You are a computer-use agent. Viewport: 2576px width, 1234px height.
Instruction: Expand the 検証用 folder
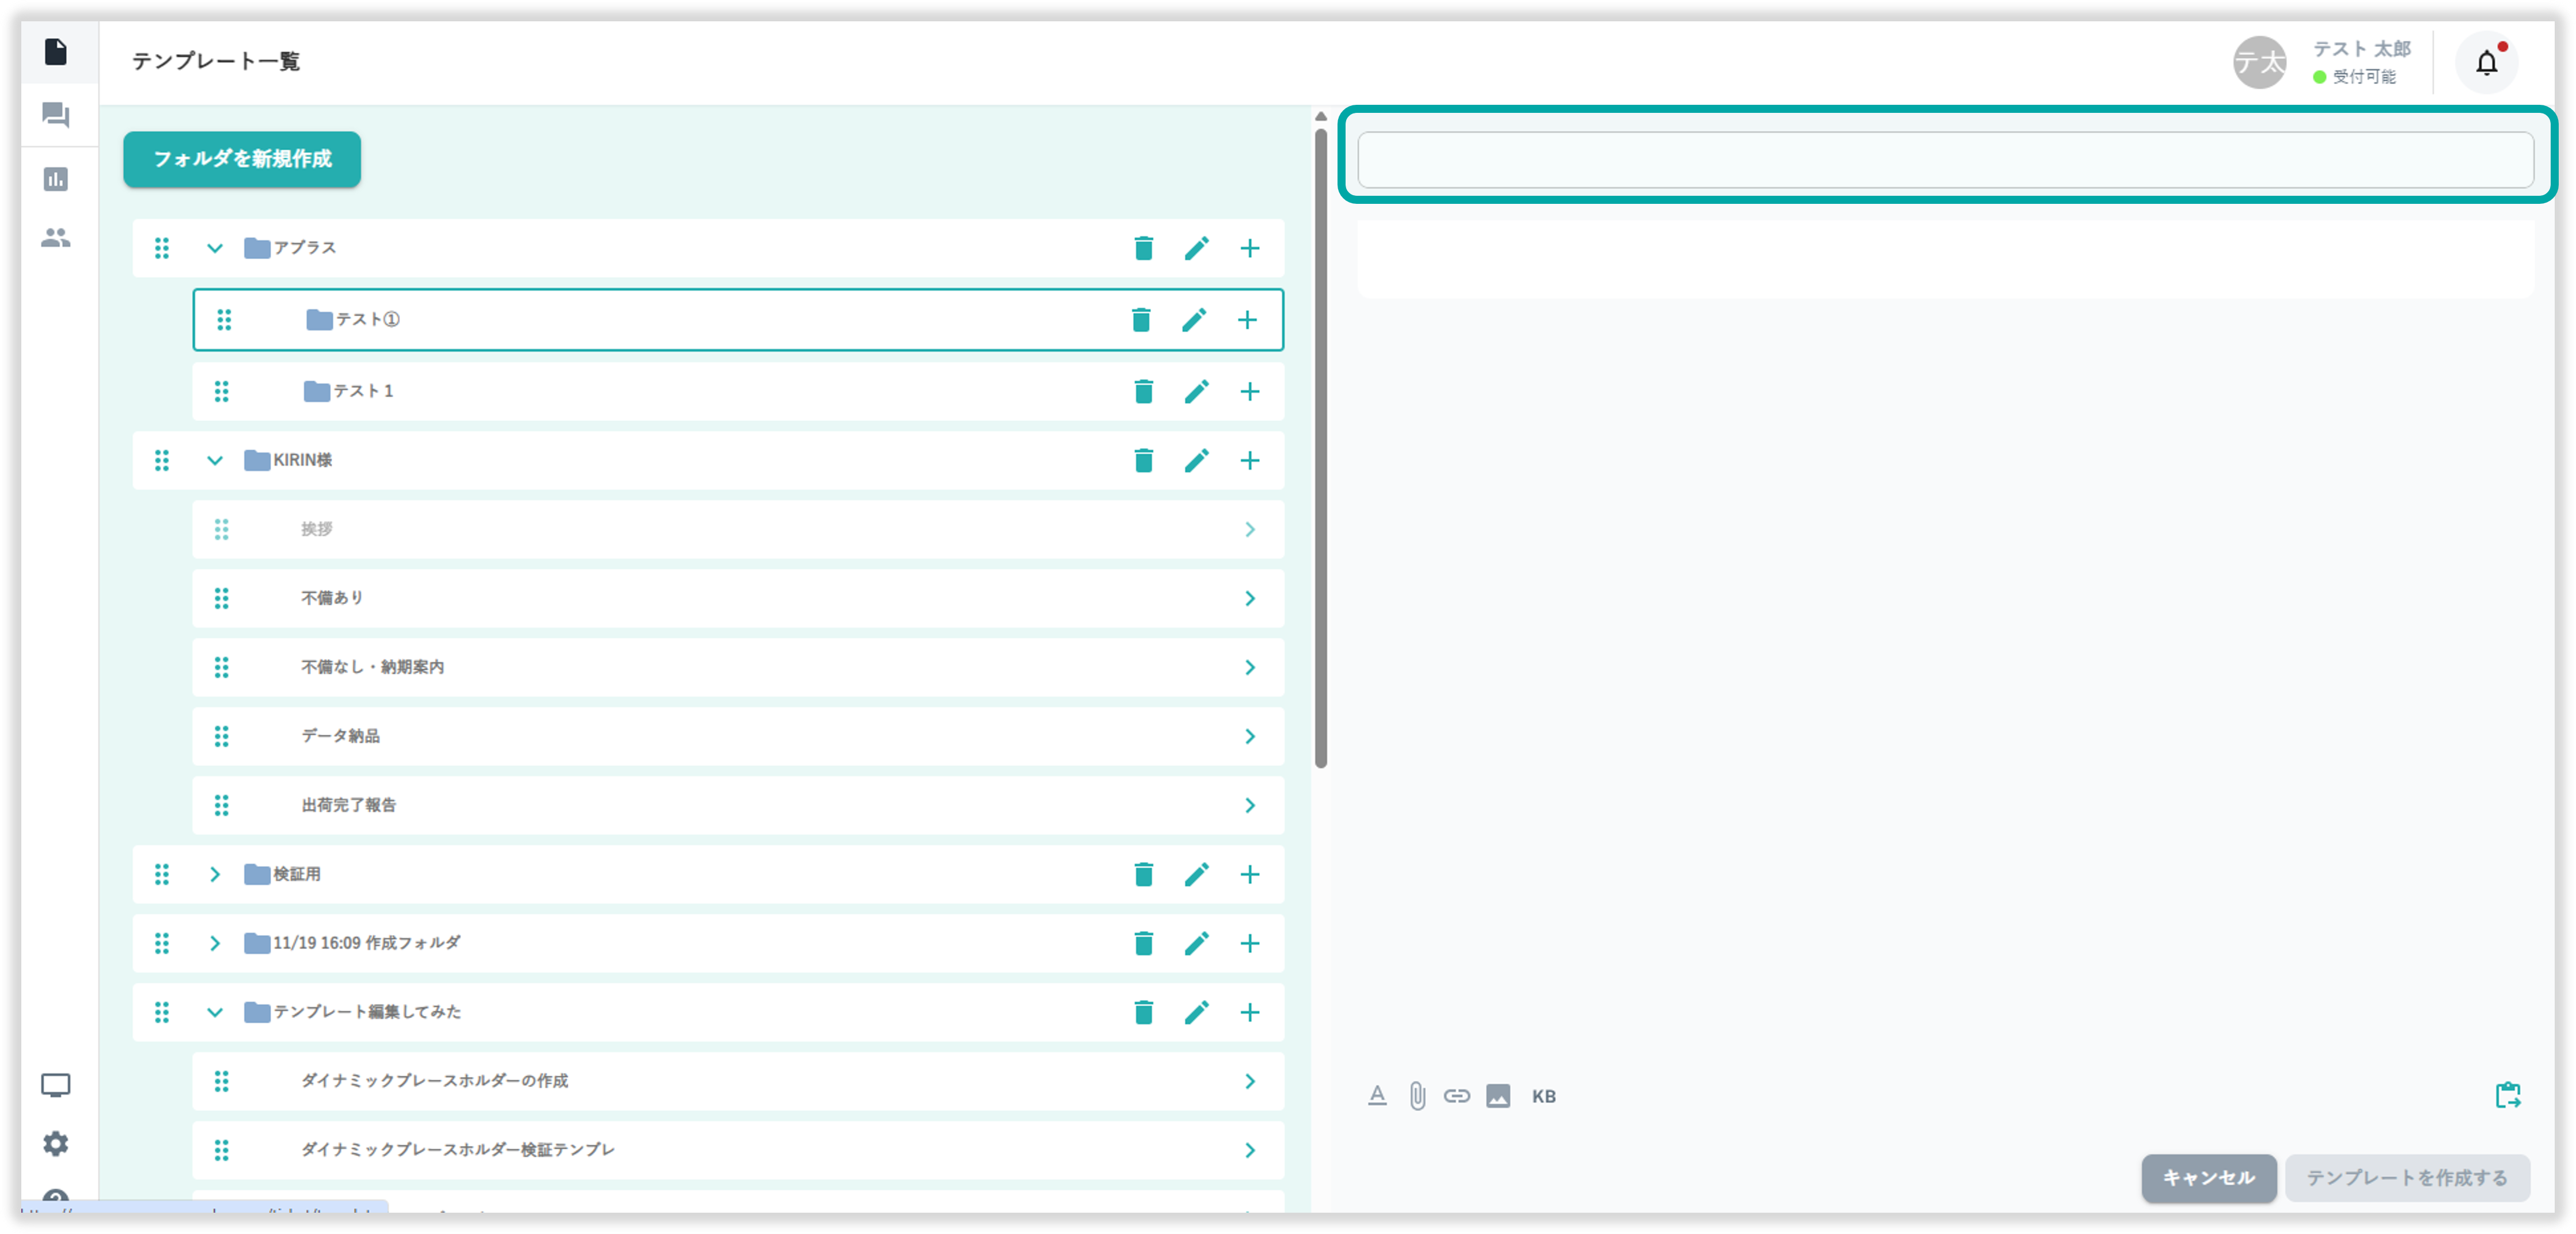[214, 874]
